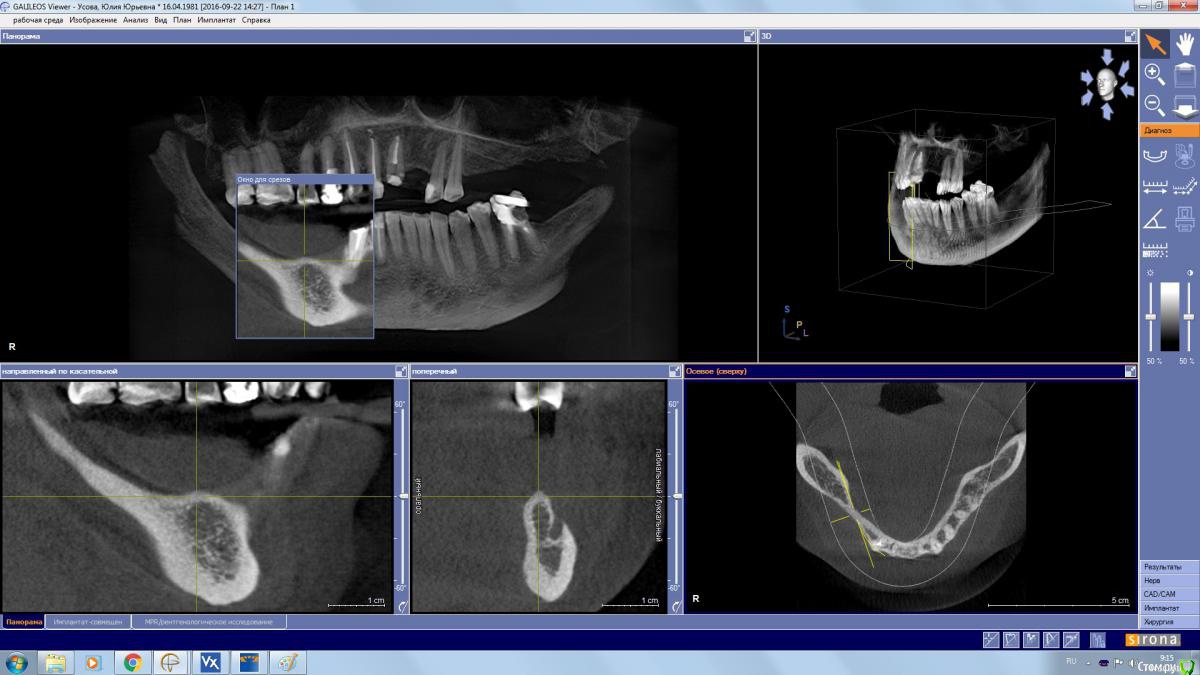Open the Анализ menu
The image size is (1200, 675).
[135, 20]
